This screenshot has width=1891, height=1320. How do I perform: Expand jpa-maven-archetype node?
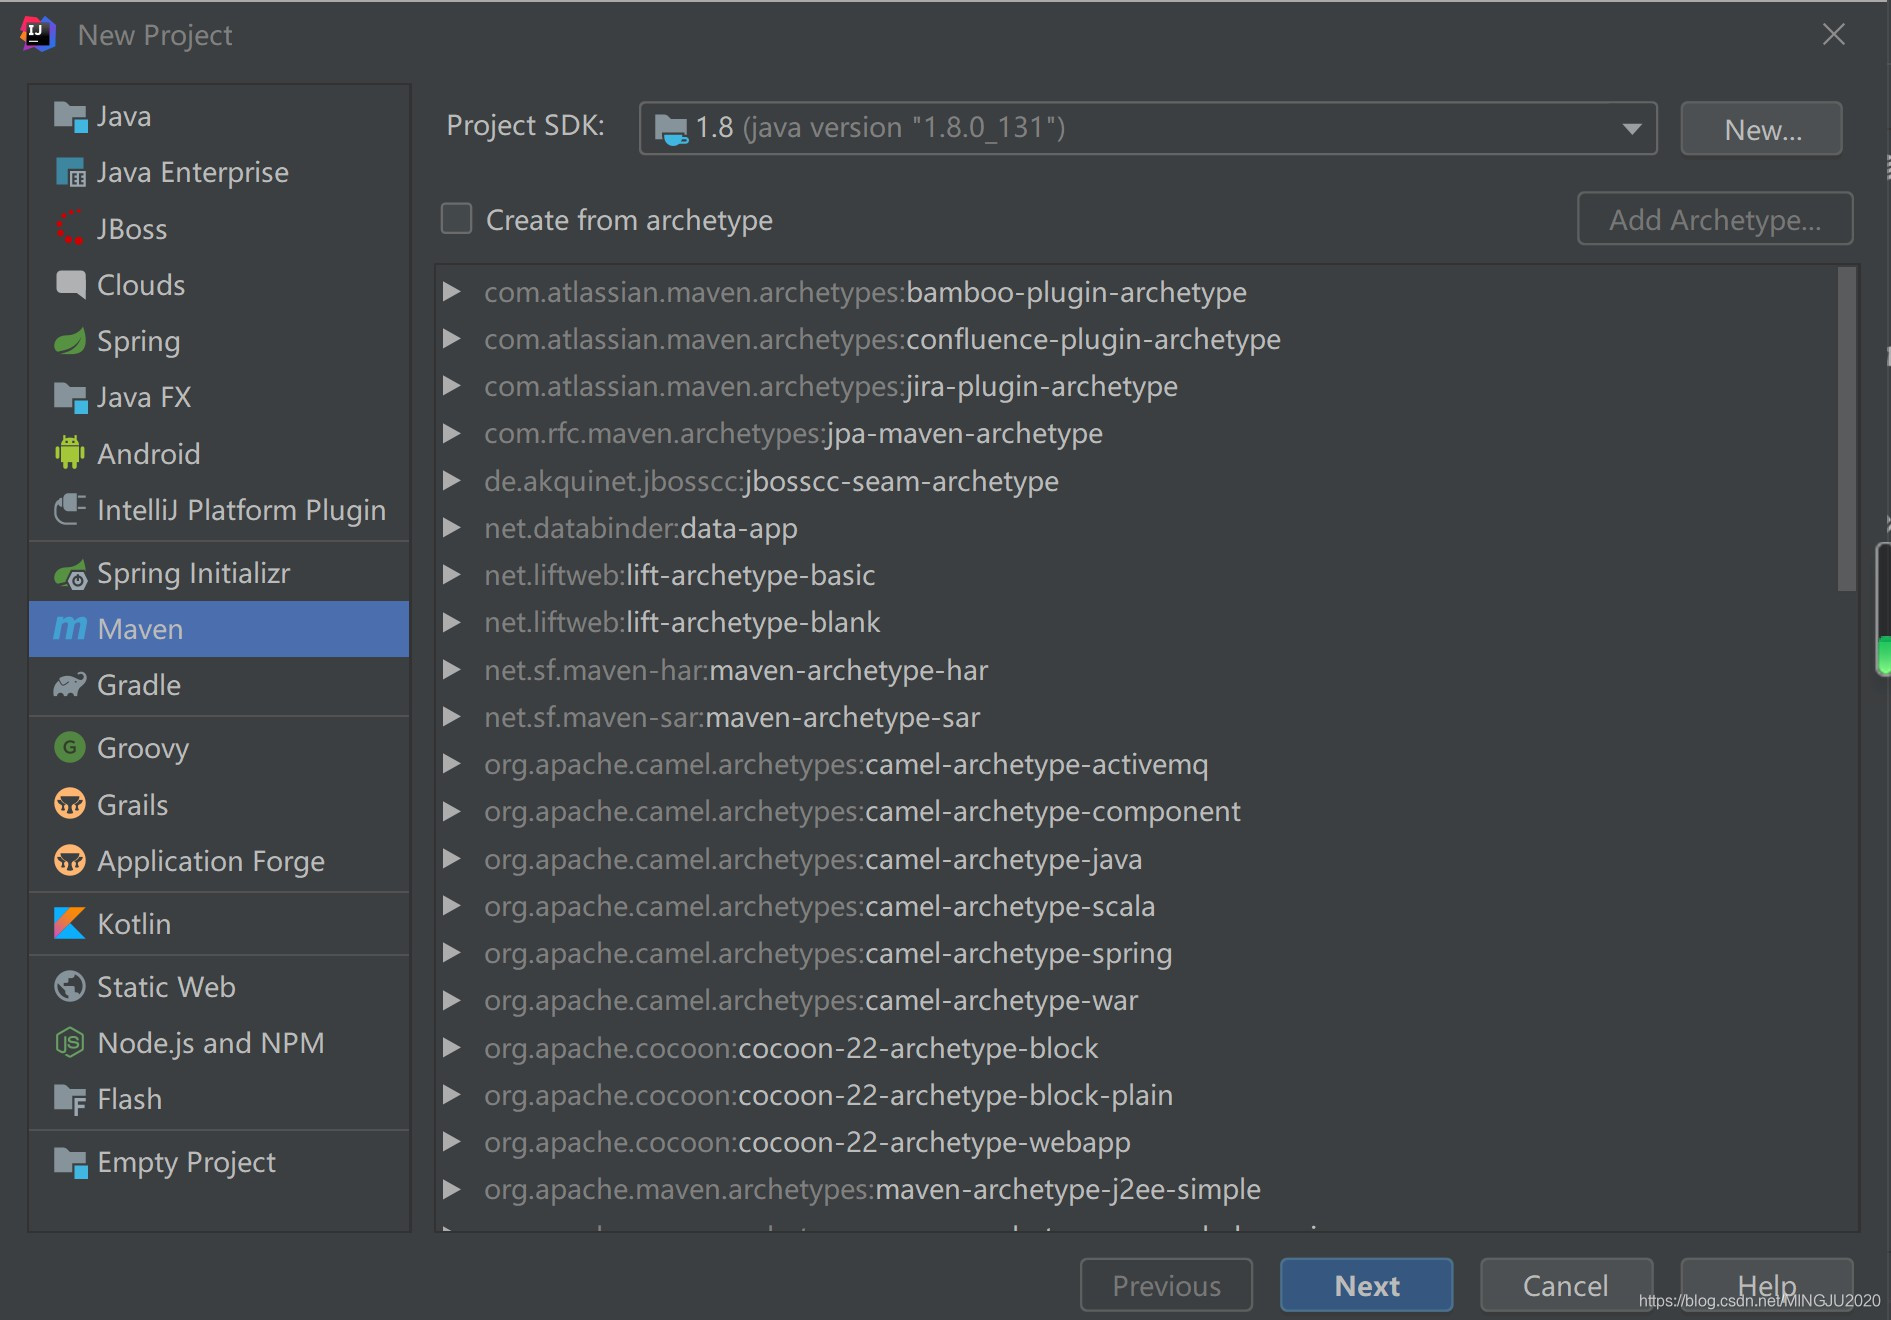[452, 433]
